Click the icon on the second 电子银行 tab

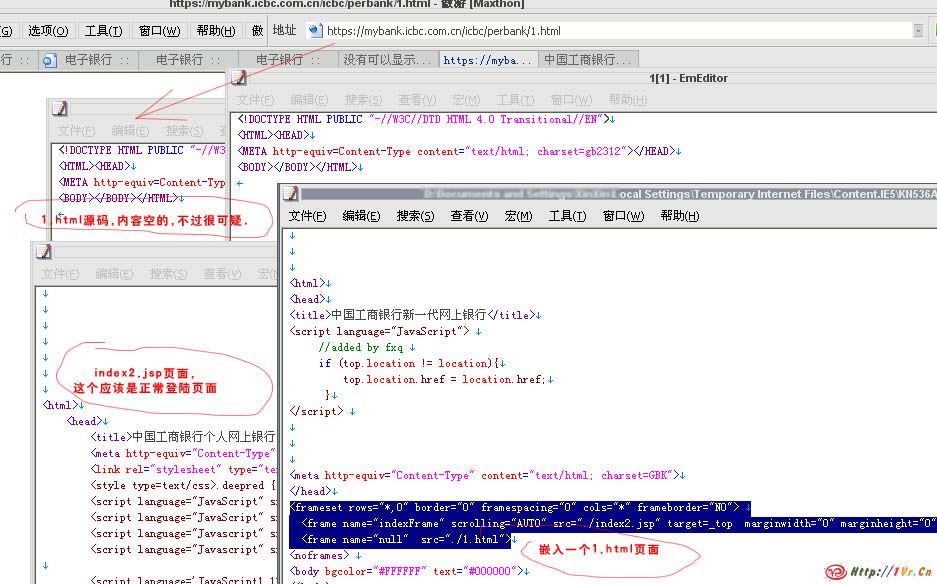49,60
